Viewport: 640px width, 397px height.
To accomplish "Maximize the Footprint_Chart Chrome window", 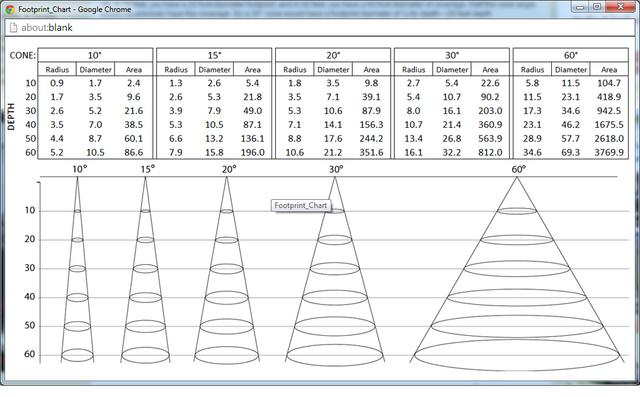I will pos(597,7).
